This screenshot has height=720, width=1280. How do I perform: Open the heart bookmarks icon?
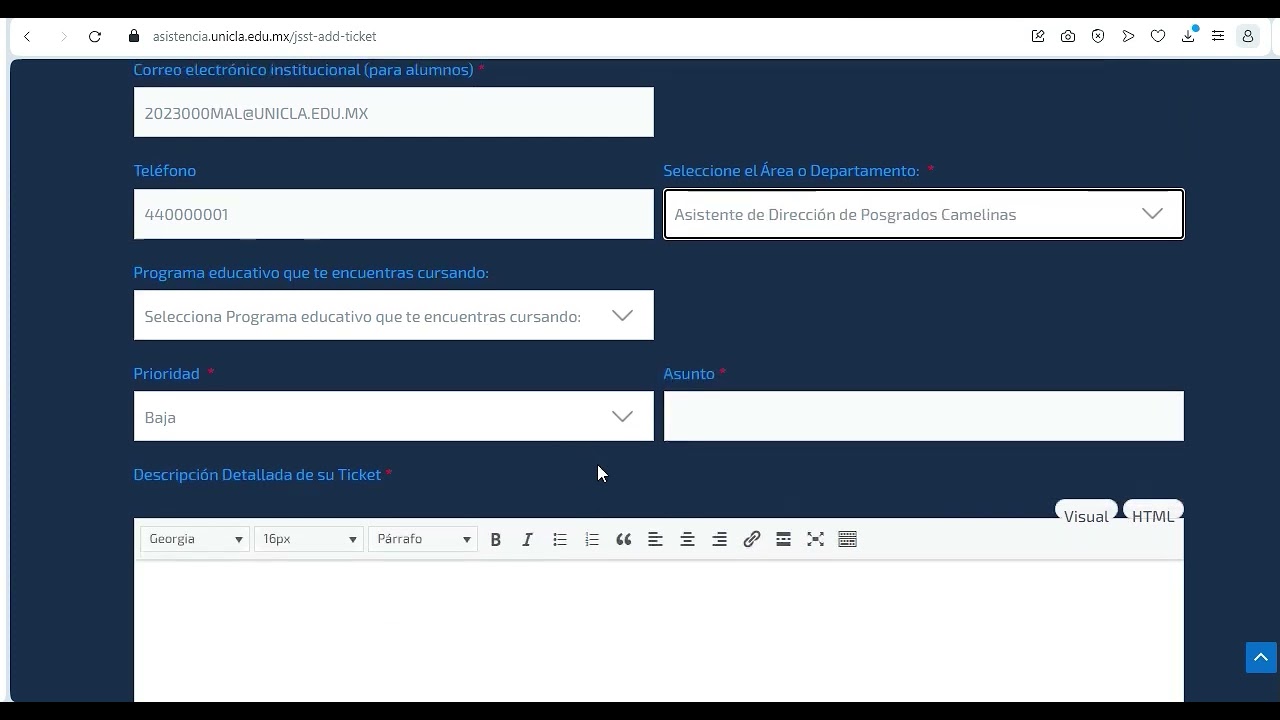(1158, 36)
